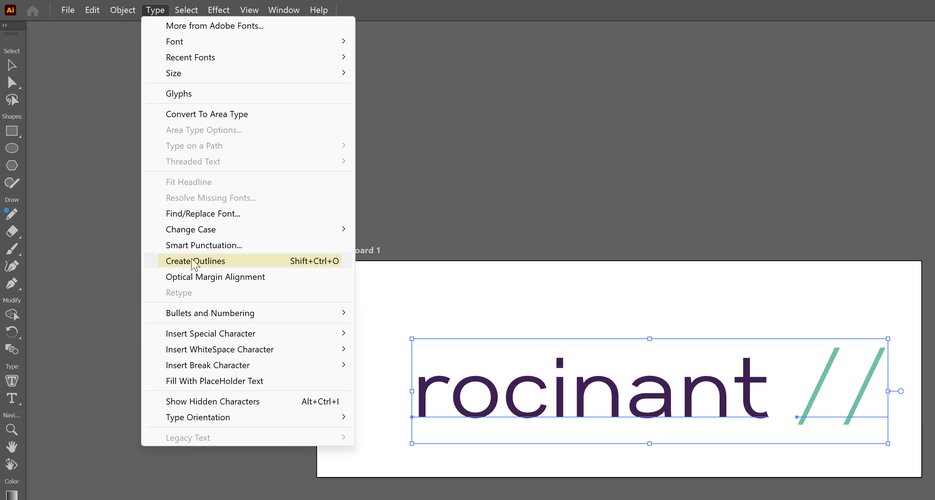
Task: Open the Help menu
Action: (x=318, y=10)
